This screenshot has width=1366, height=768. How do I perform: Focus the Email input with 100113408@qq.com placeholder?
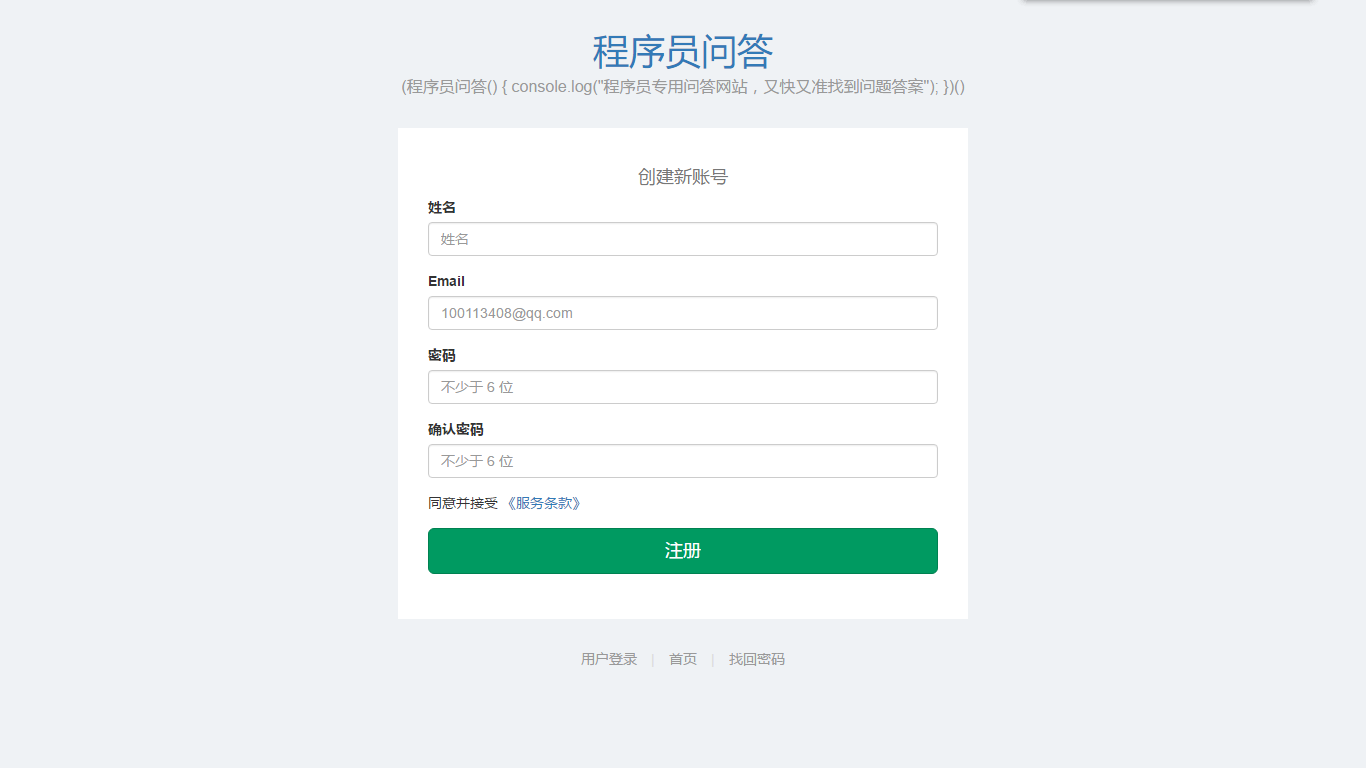(x=683, y=313)
